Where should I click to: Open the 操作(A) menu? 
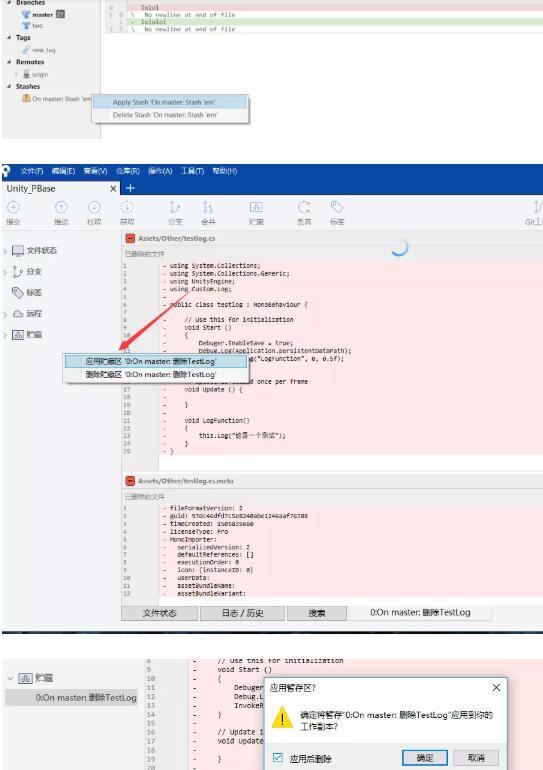click(160, 171)
